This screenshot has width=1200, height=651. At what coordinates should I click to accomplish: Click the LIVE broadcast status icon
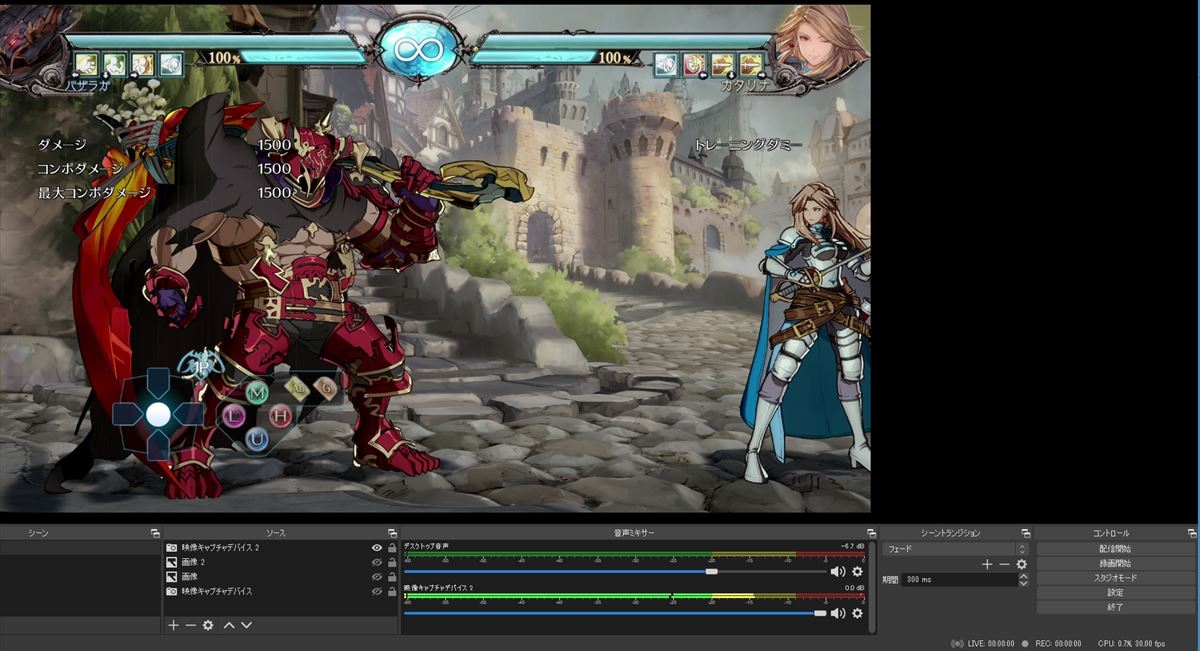[957, 644]
